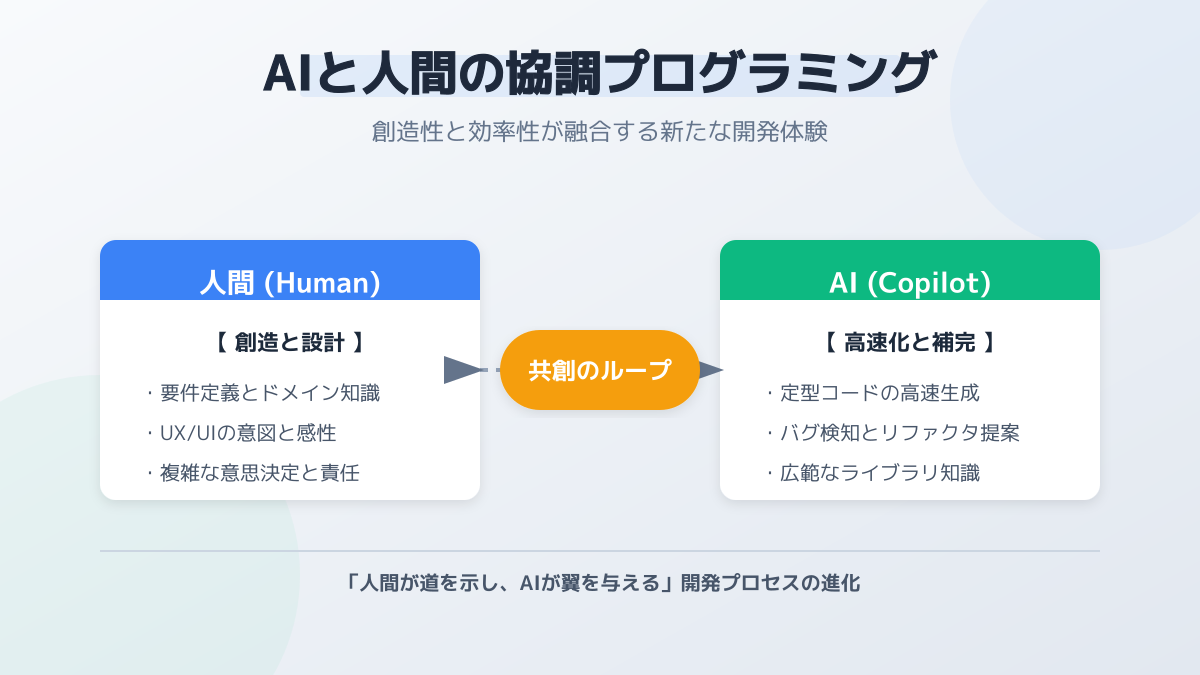
Task: Select the UX/UIの意図と感性 bullet
Action: [x=247, y=433]
